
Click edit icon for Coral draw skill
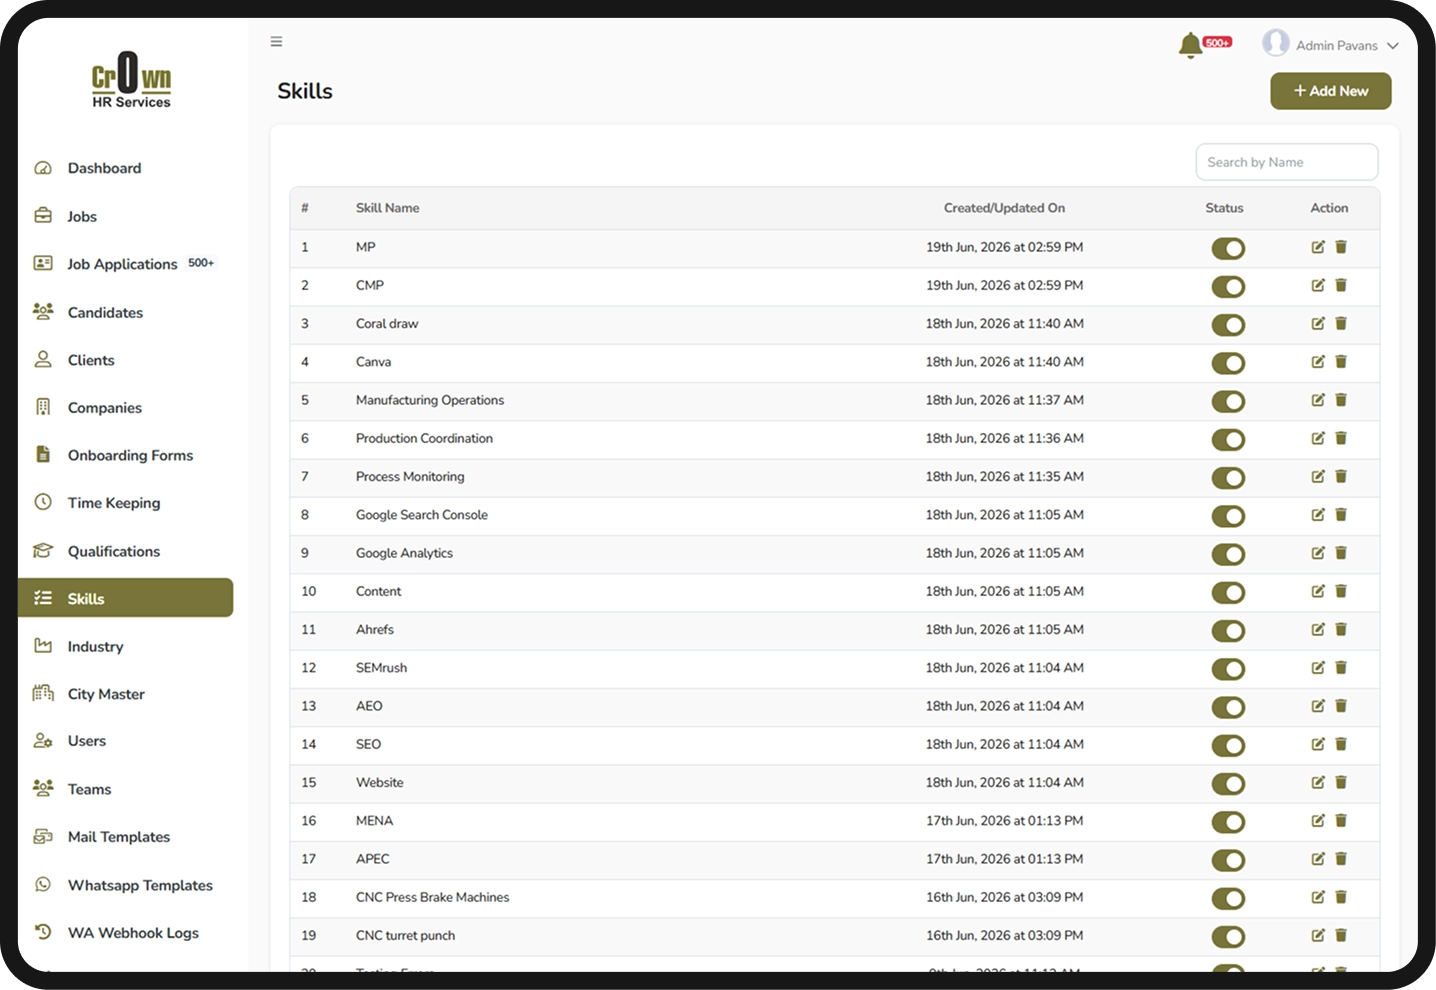[x=1318, y=324]
